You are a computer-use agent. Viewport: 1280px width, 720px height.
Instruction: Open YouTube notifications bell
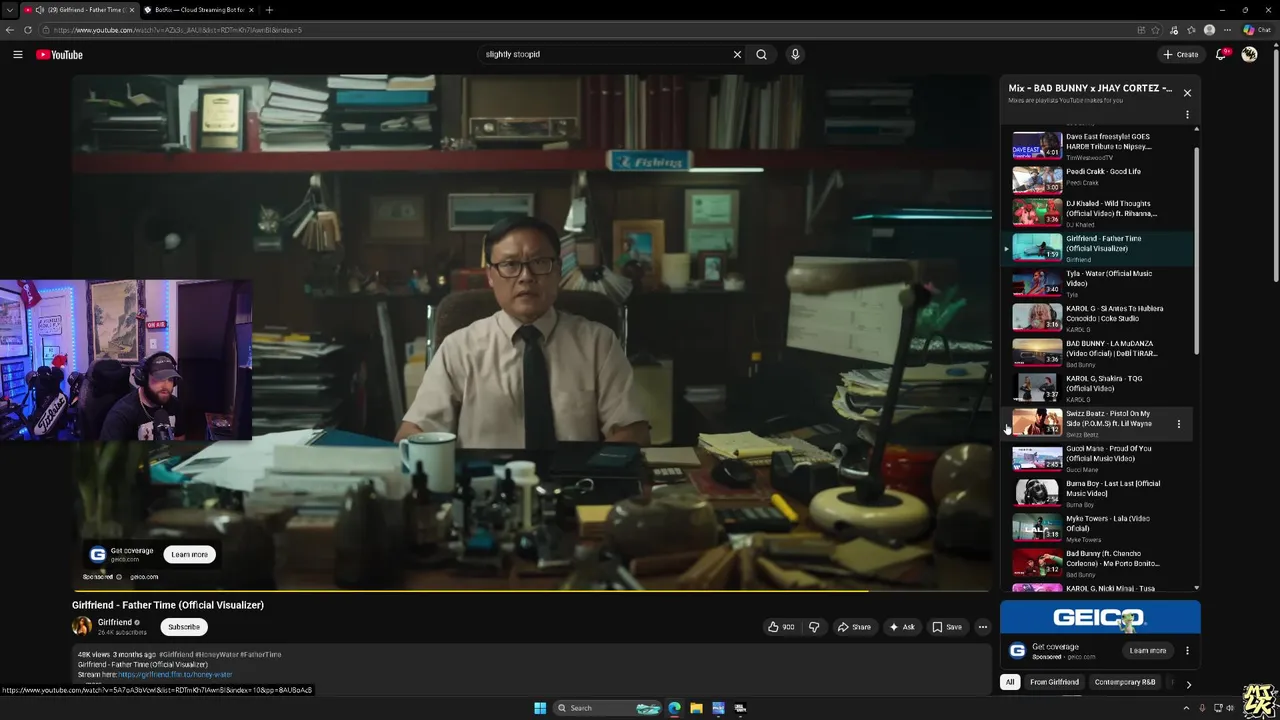pyautogui.click(x=1221, y=54)
